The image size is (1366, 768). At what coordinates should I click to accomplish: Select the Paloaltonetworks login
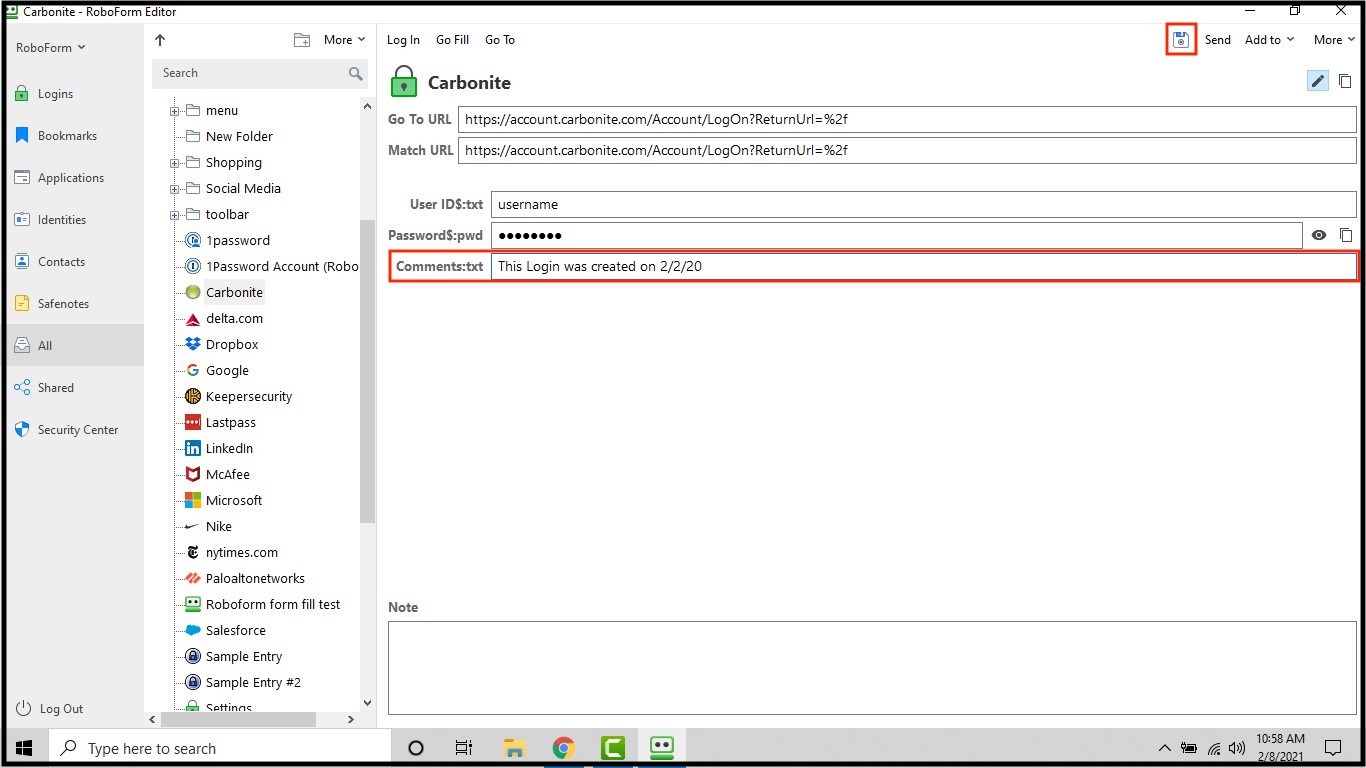pyautogui.click(x=255, y=579)
